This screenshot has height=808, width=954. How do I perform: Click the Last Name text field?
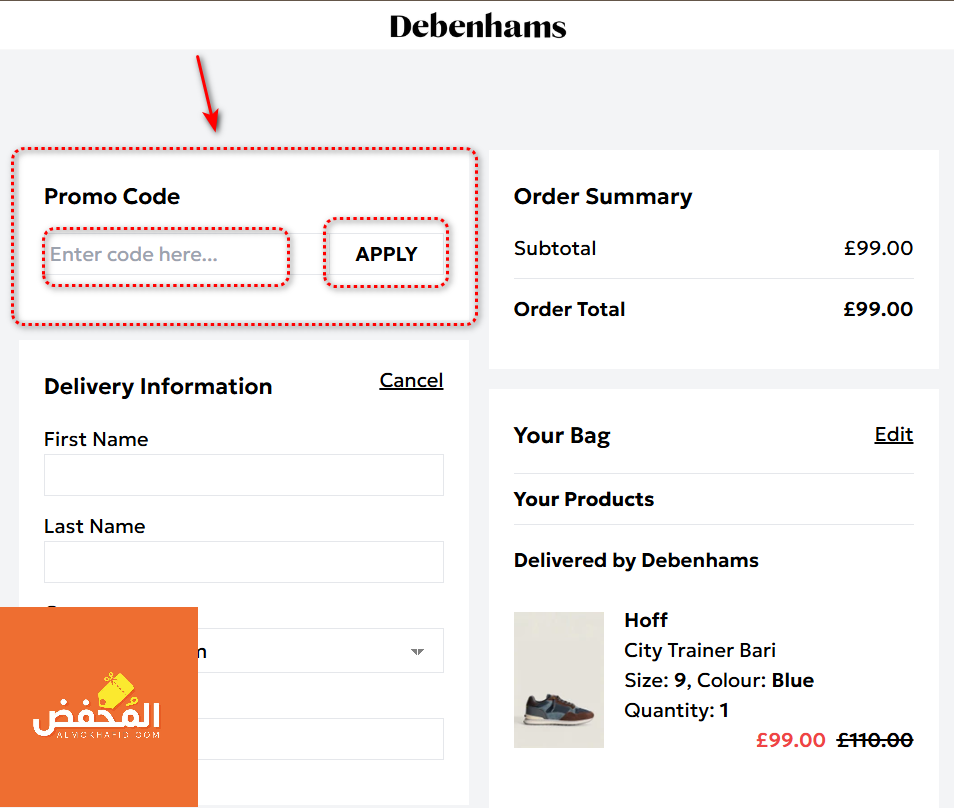click(x=244, y=562)
